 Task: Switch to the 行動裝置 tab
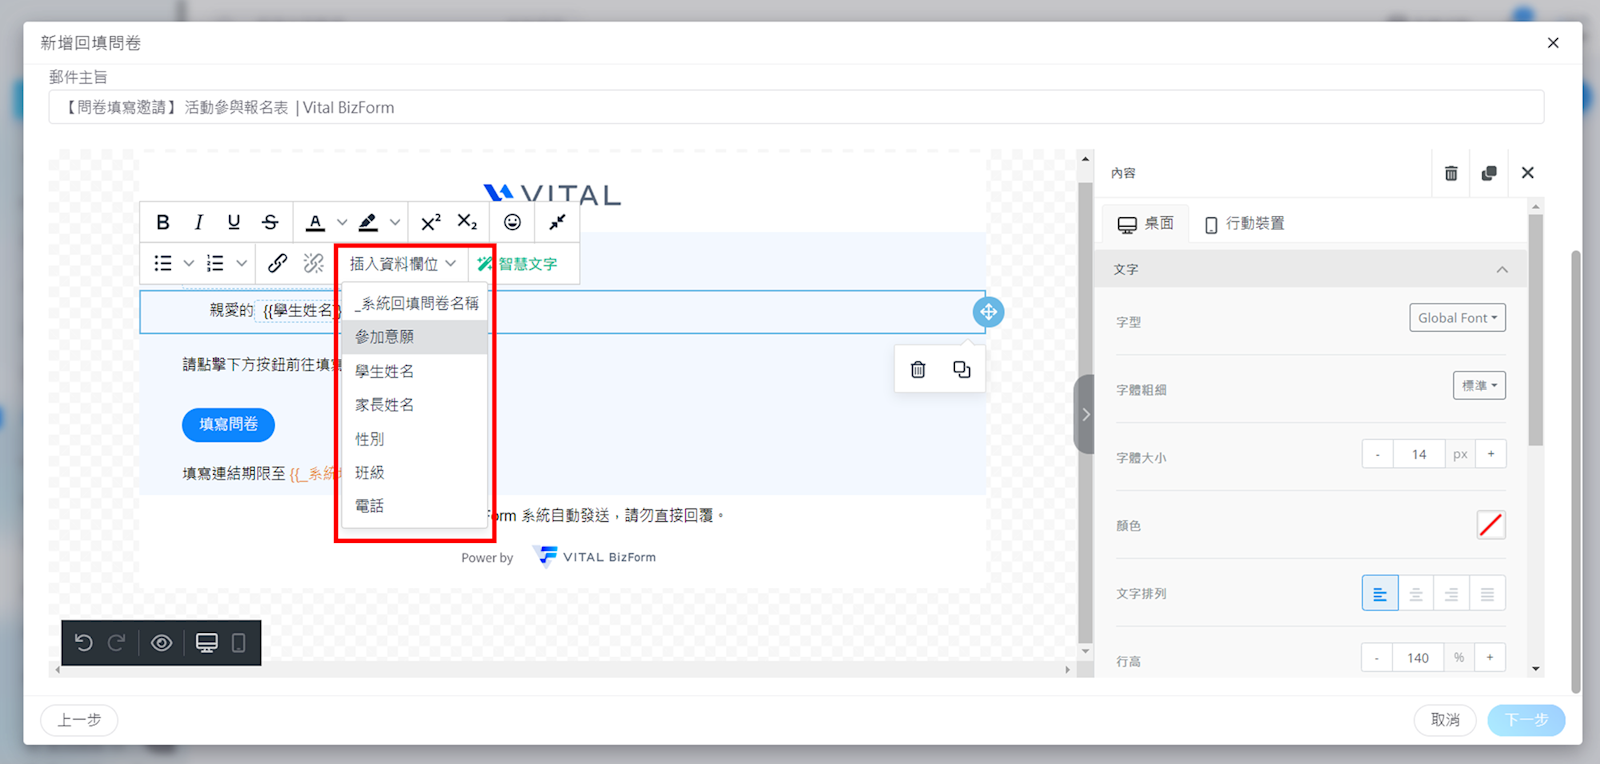1244,224
